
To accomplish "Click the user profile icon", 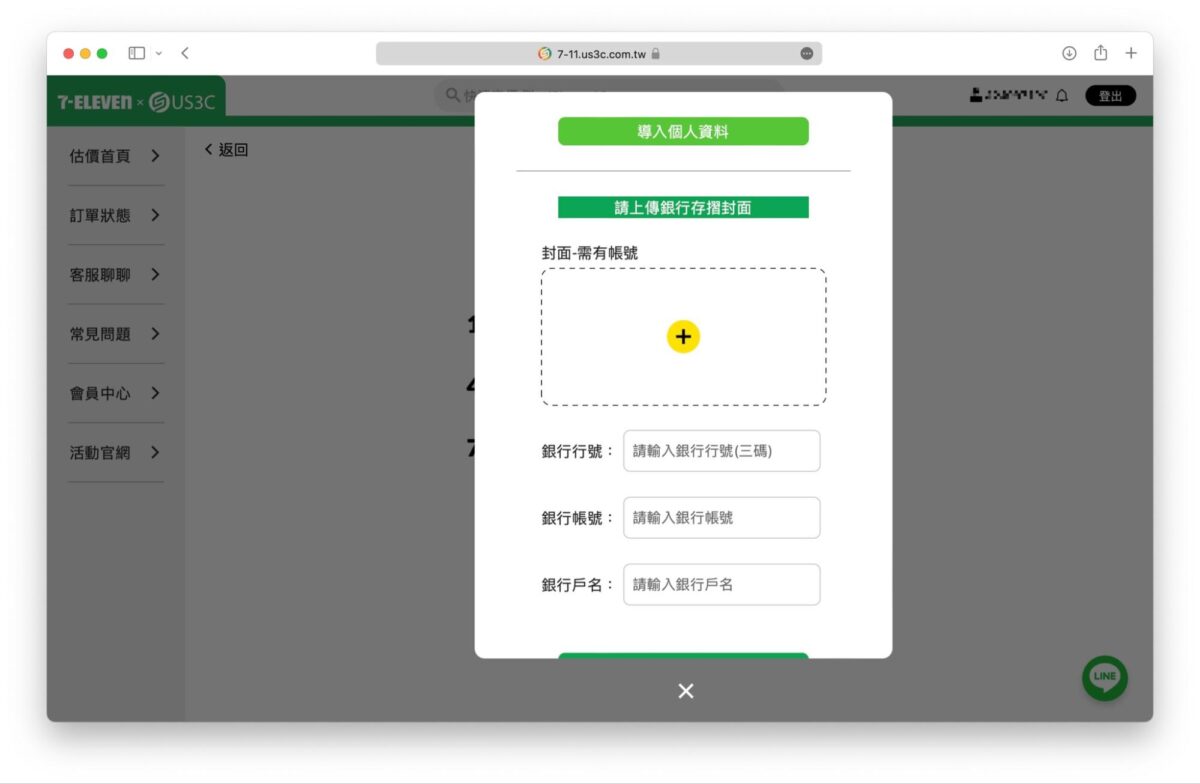I will coord(976,96).
